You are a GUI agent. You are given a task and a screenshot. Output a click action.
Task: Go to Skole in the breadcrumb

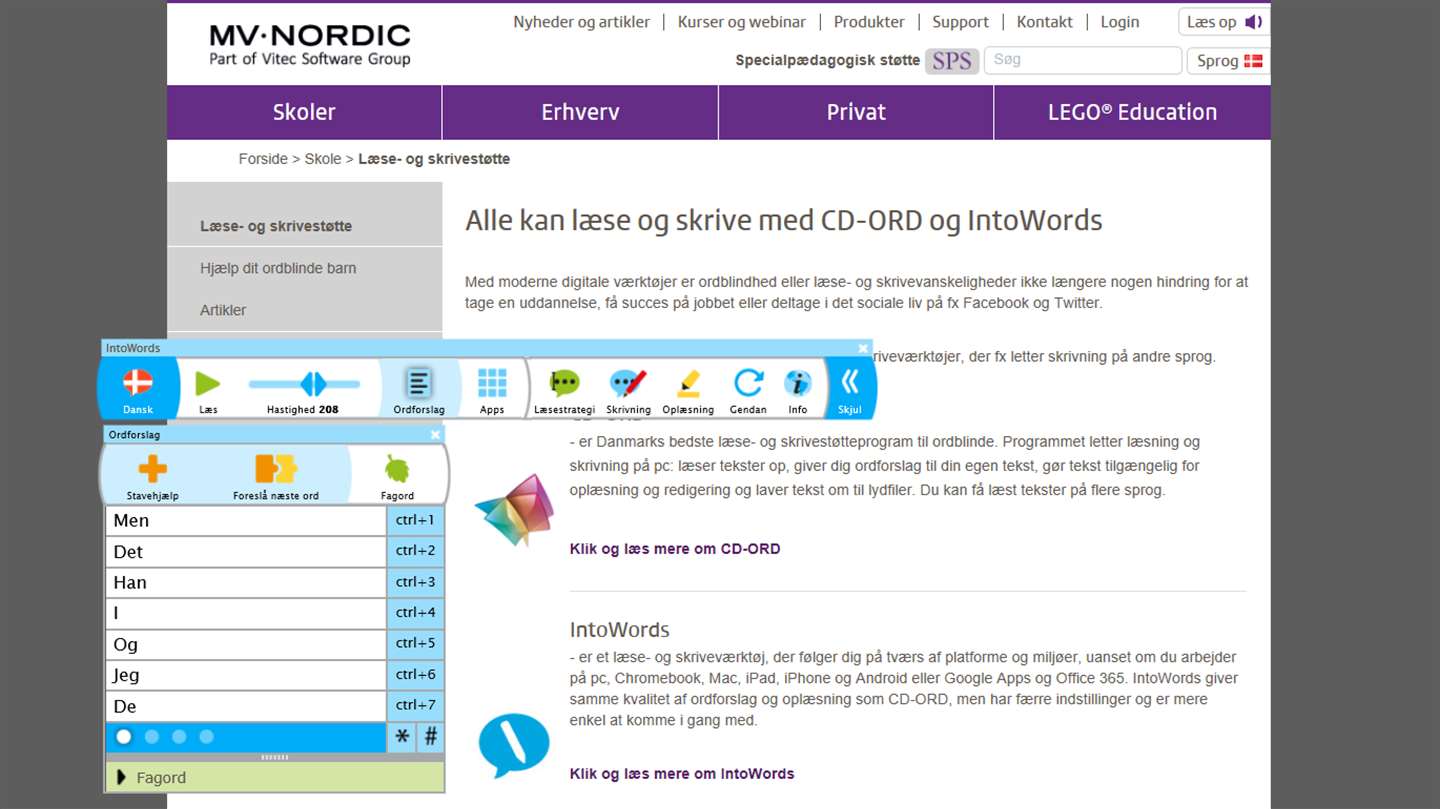click(x=323, y=159)
